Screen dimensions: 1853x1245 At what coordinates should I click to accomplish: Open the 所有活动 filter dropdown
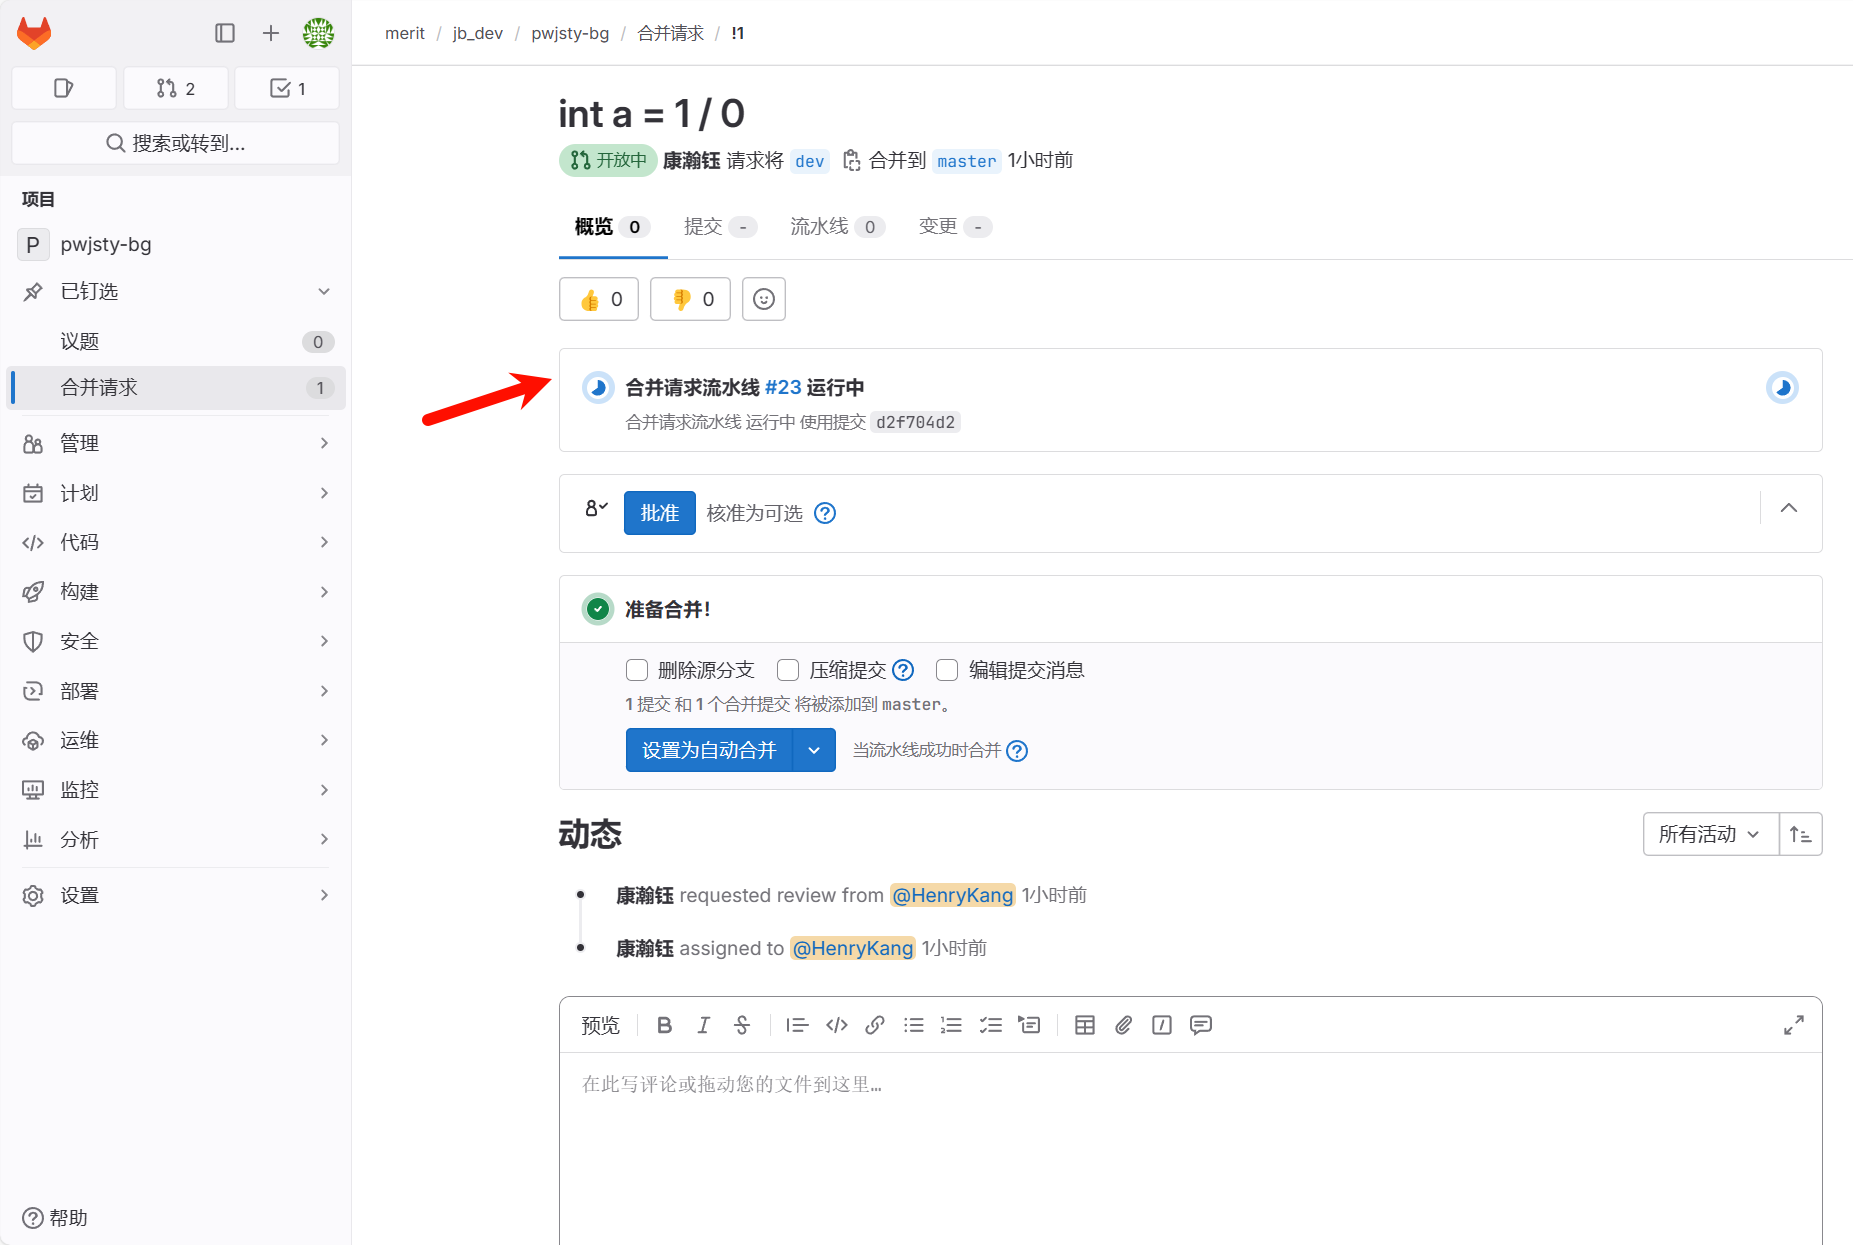[x=1710, y=834]
